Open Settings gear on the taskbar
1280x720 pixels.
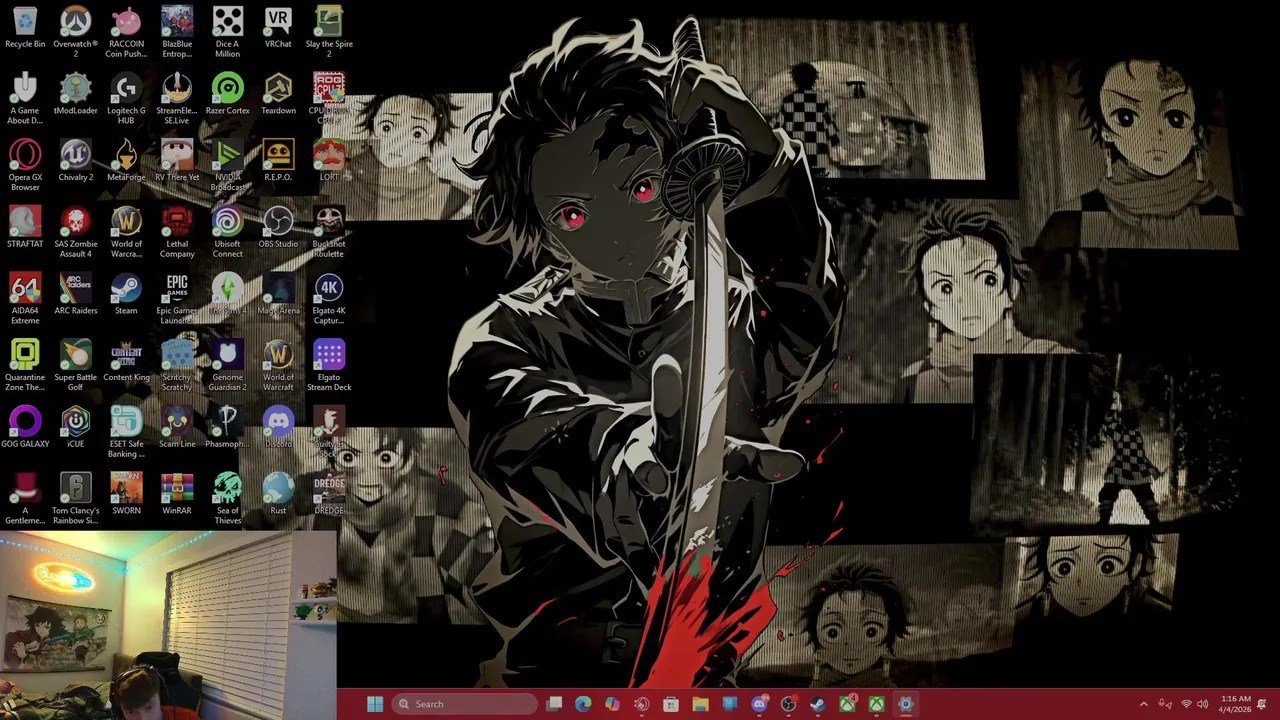click(905, 704)
